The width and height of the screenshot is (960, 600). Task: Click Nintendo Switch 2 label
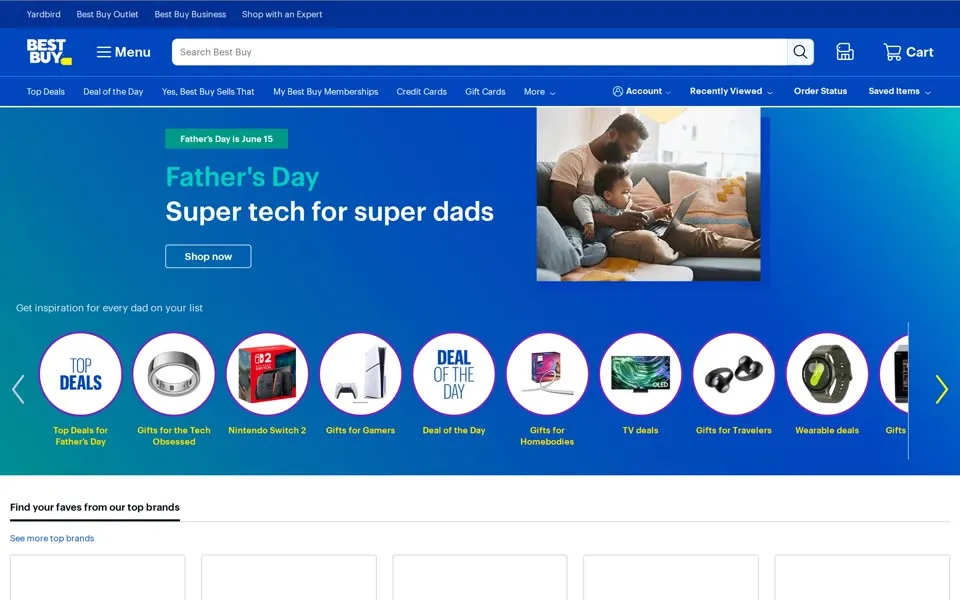point(267,430)
